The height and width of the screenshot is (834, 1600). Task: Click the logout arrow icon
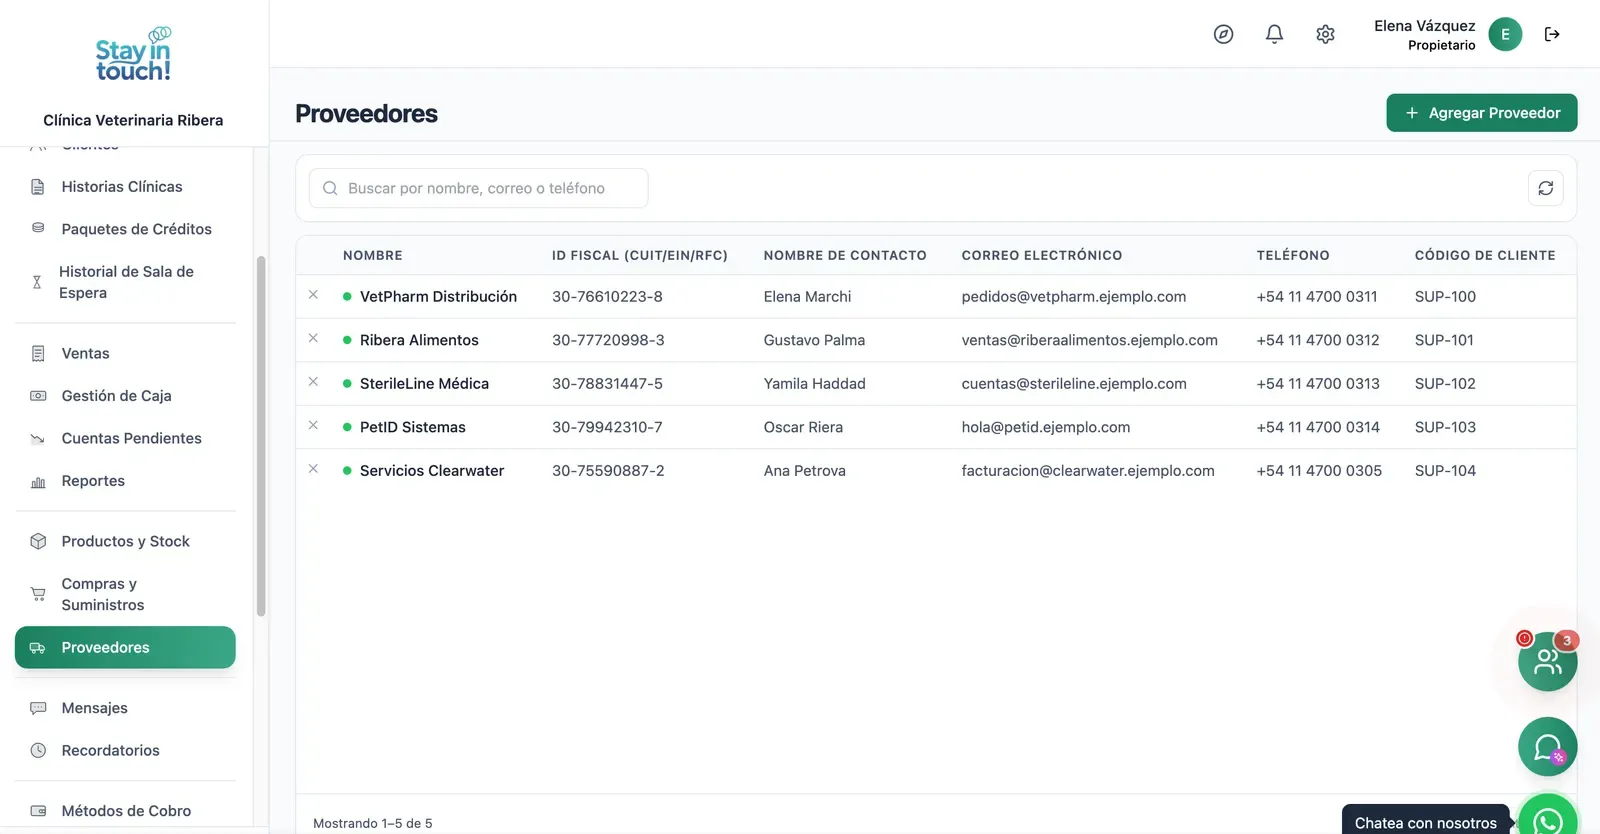1552,34
